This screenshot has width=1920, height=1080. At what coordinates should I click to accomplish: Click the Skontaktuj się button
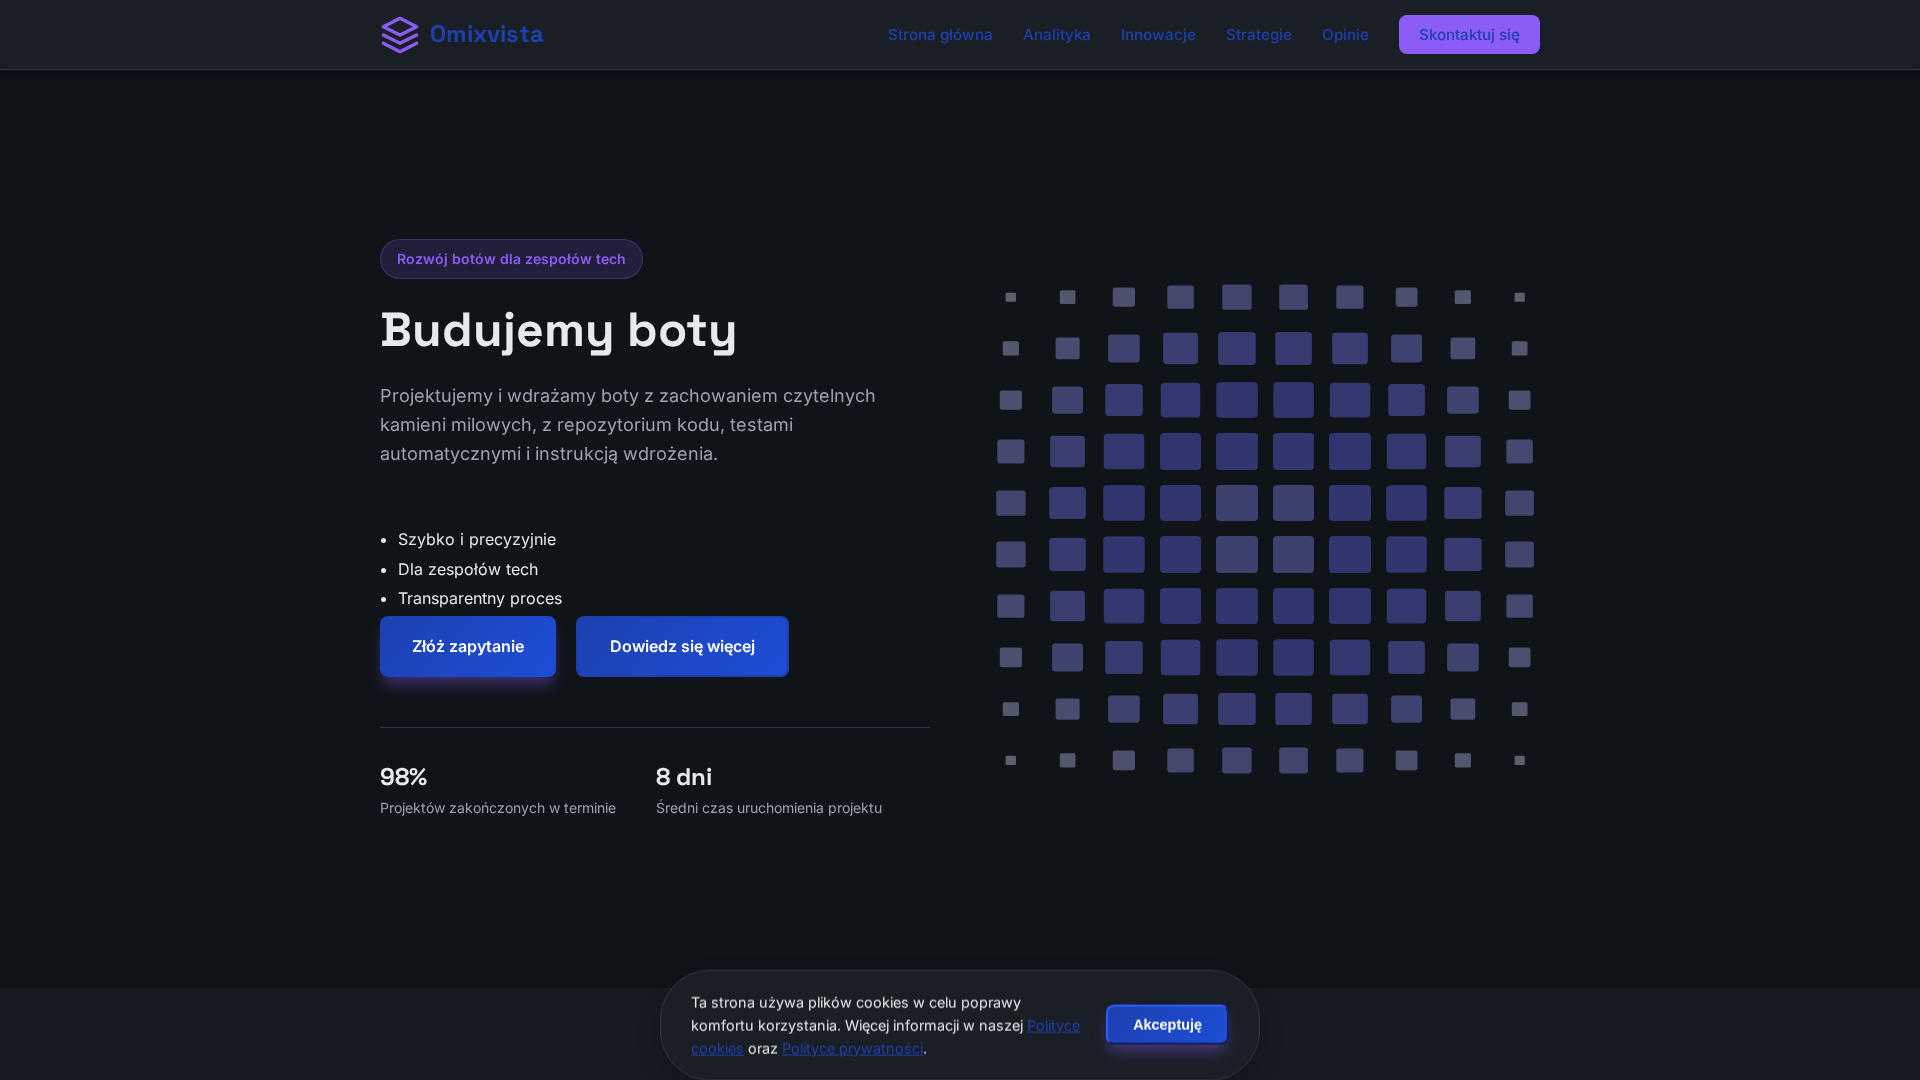[1469, 35]
